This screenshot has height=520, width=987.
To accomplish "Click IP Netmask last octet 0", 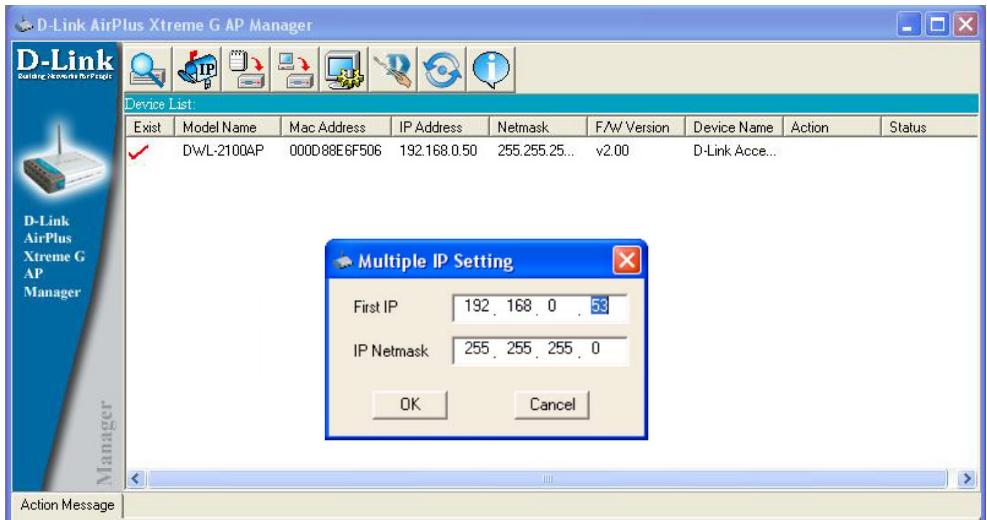I will tap(595, 349).
